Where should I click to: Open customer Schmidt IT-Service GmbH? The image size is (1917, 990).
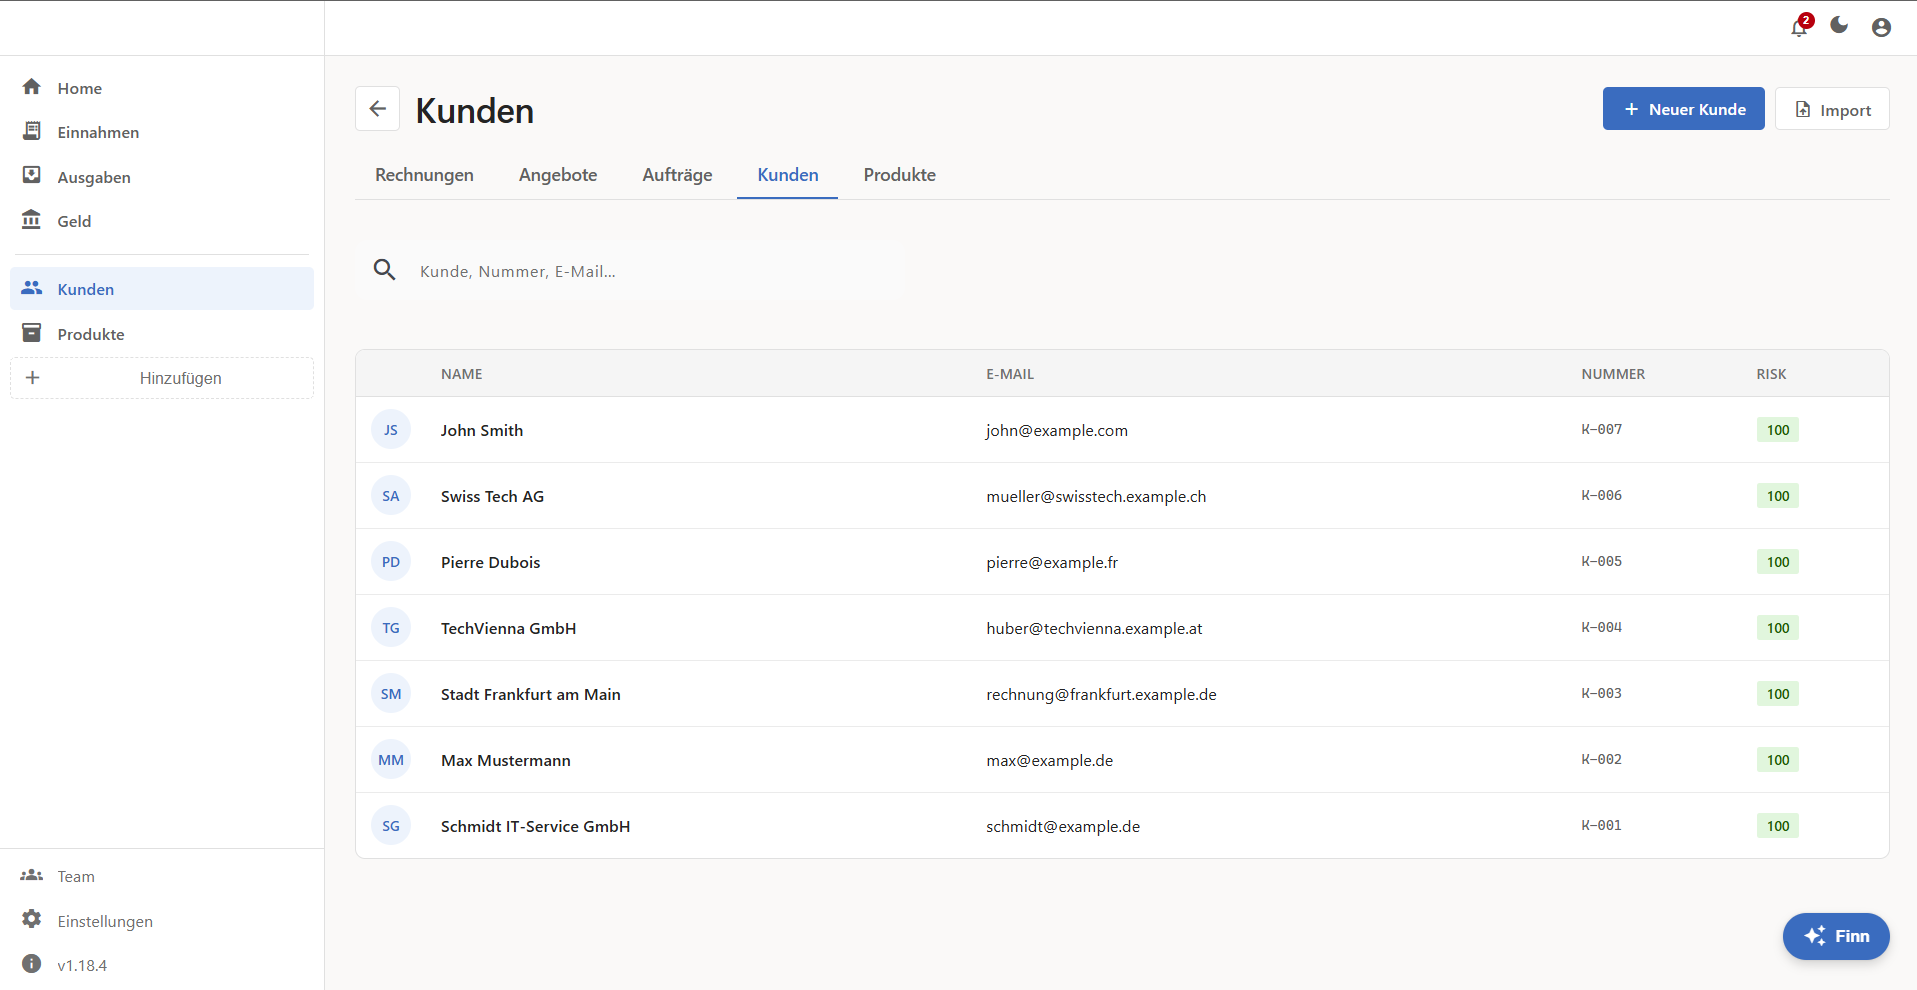coord(535,826)
